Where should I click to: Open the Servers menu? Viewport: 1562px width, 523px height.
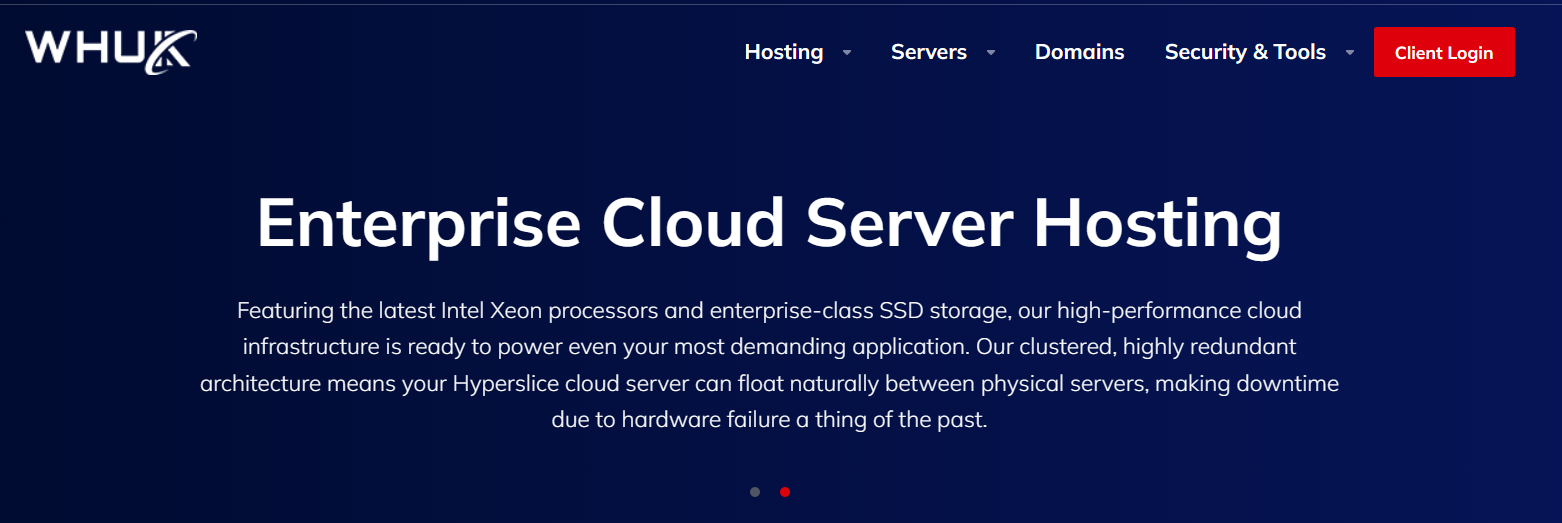tap(929, 52)
